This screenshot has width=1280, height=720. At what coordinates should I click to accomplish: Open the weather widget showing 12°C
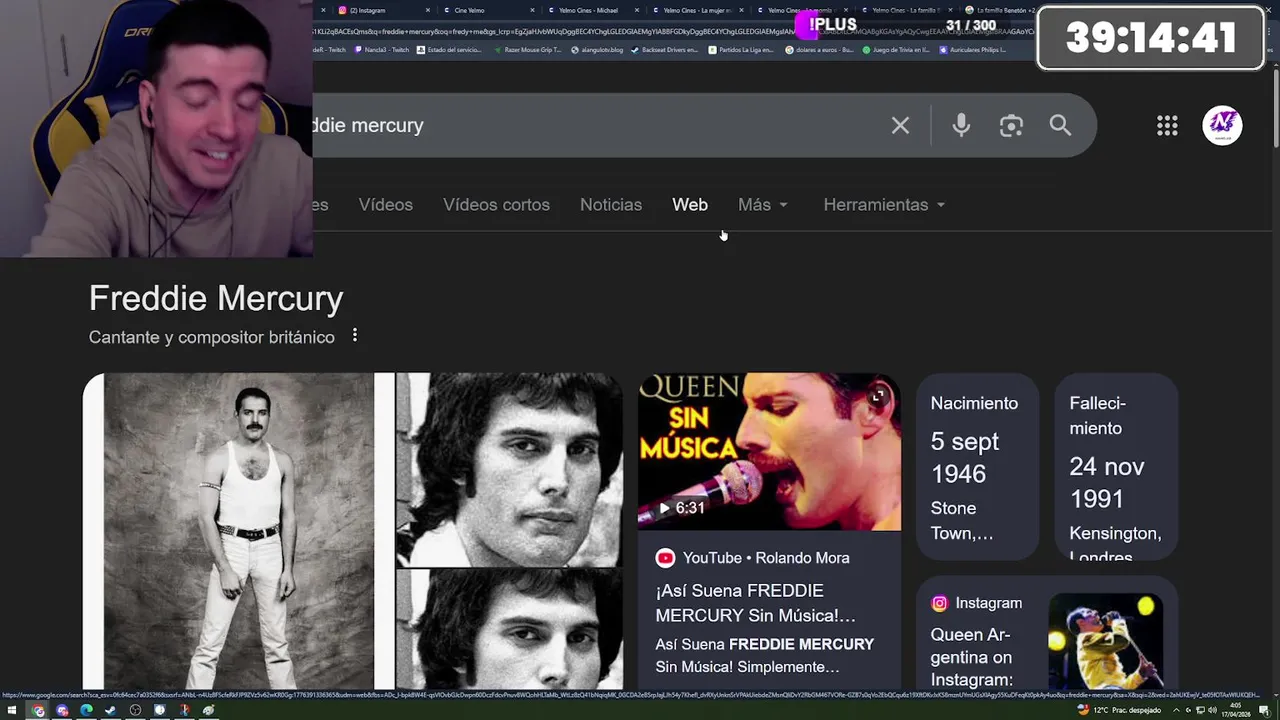[1118, 711]
